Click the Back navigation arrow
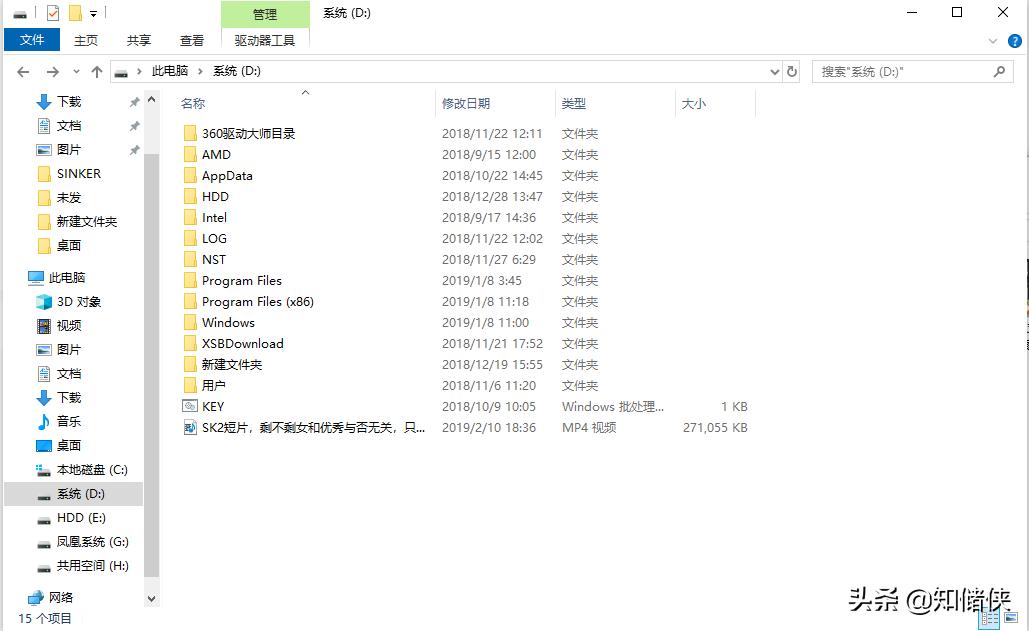The height and width of the screenshot is (631, 1029). point(22,71)
